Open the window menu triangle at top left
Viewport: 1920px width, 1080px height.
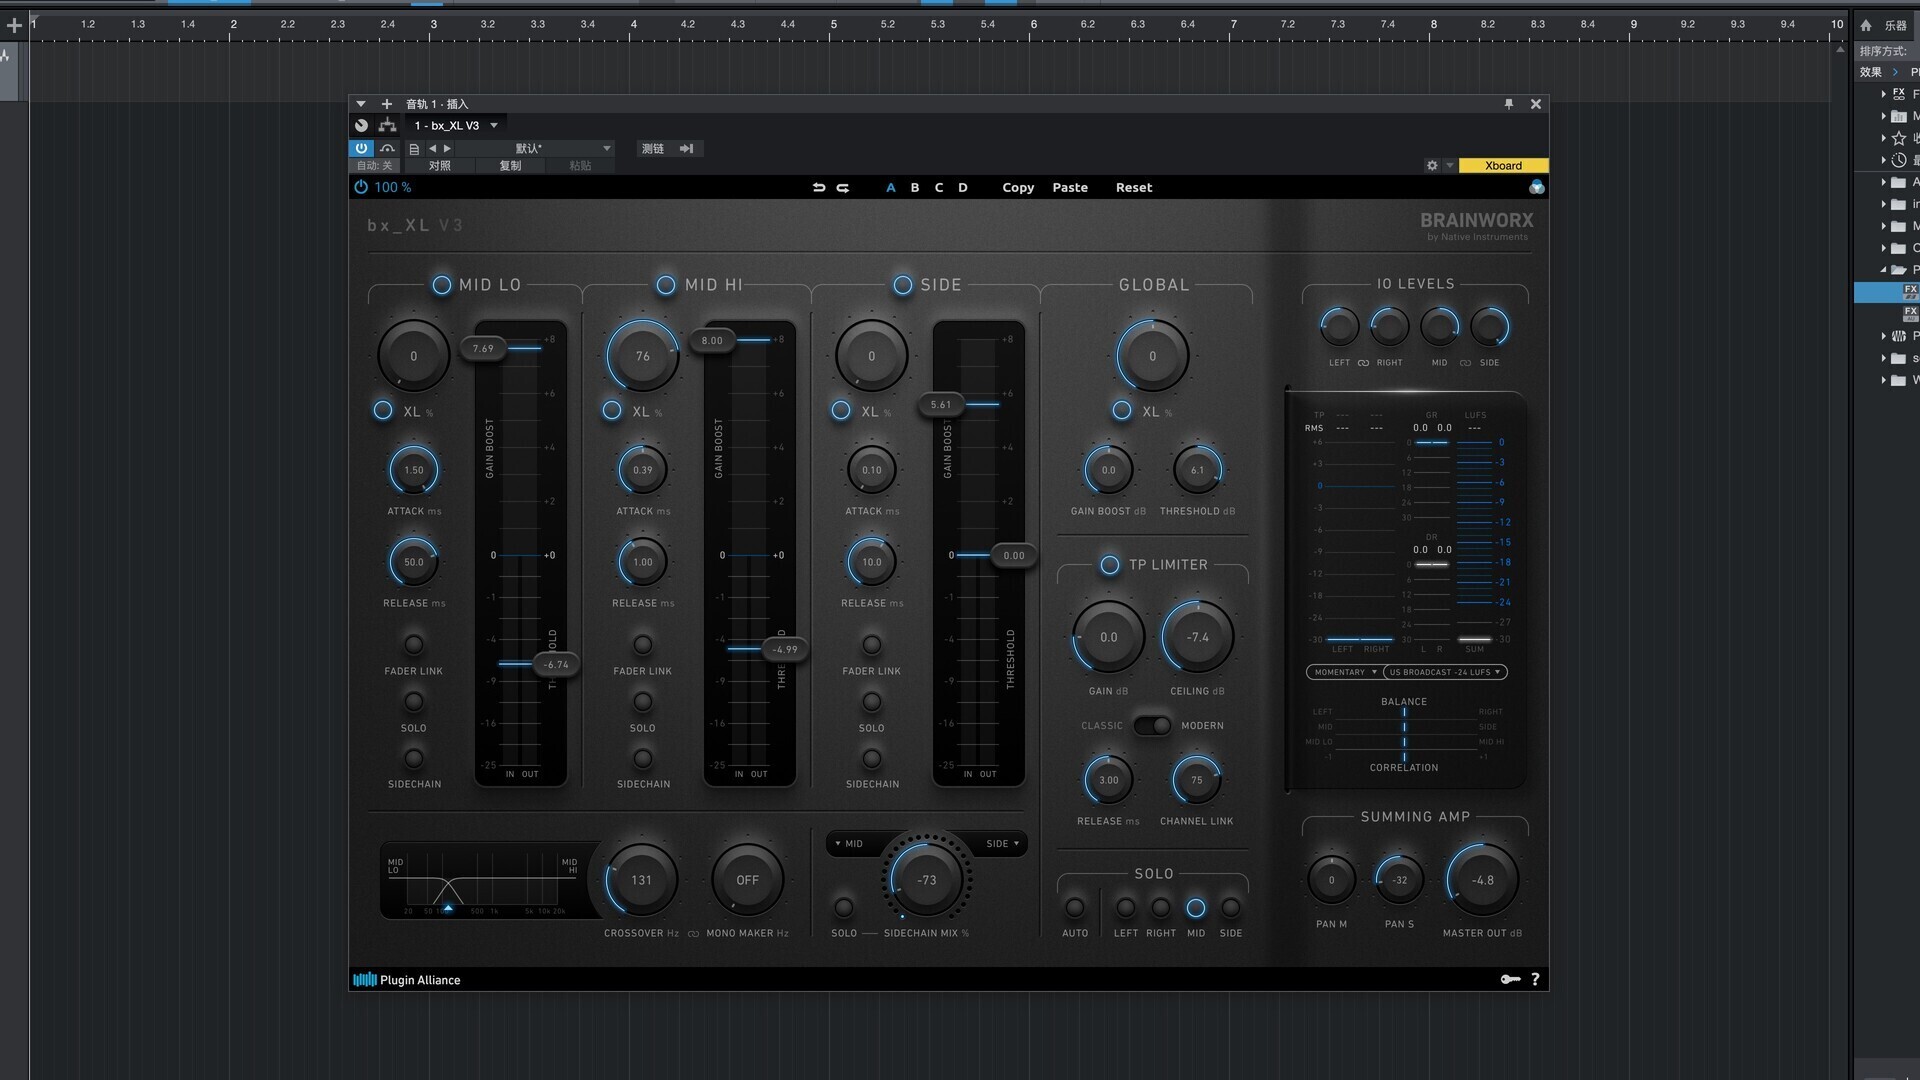361,104
